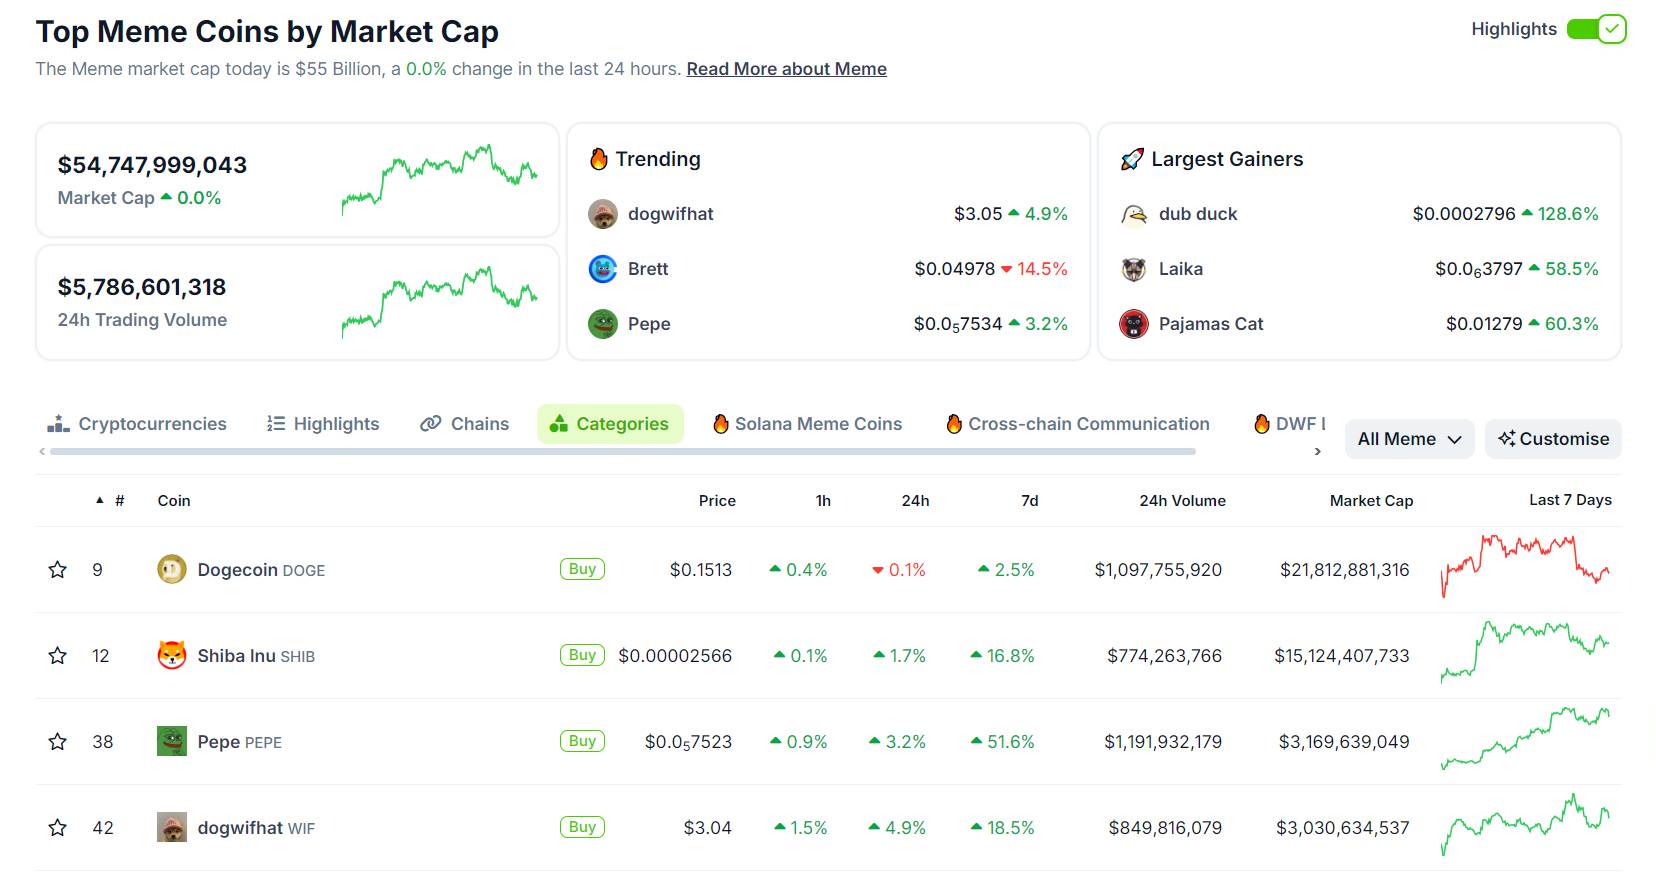Click Buy button for Shiba Inu
This screenshot has width=1656, height=874.
[582, 655]
